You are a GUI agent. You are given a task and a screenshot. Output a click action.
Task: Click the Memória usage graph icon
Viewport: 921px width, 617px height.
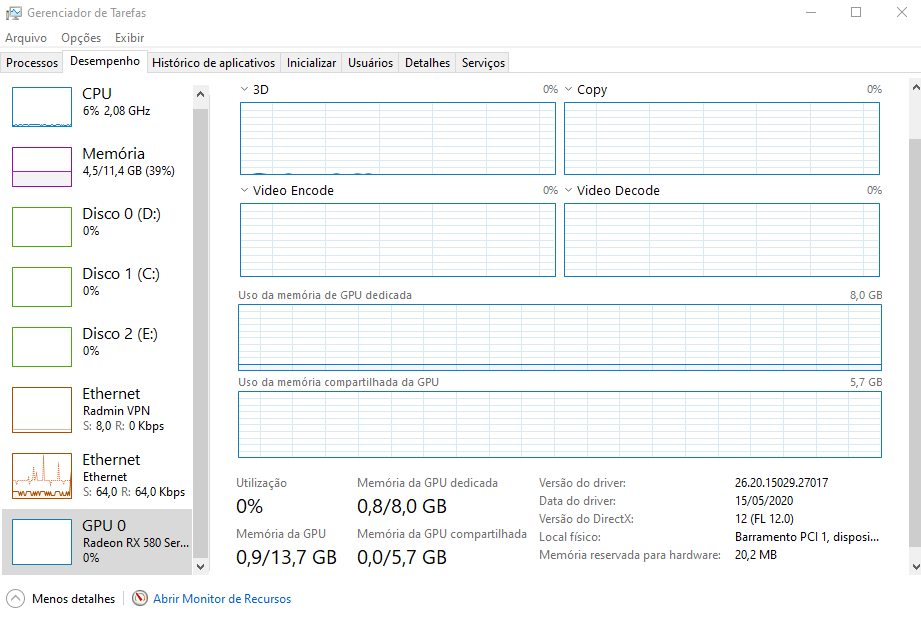(x=42, y=167)
